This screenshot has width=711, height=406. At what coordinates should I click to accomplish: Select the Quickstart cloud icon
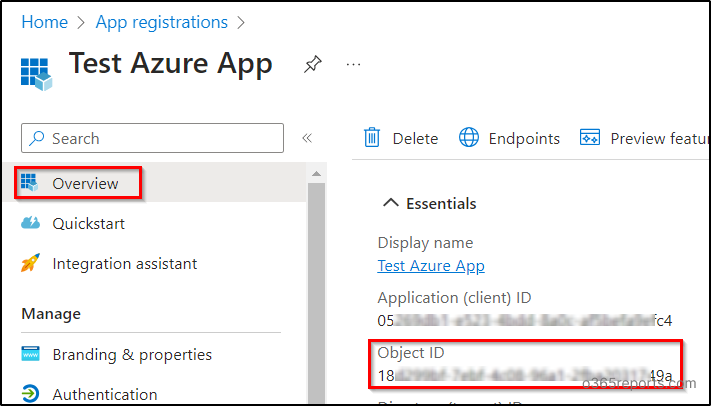pyautogui.click(x=30, y=223)
